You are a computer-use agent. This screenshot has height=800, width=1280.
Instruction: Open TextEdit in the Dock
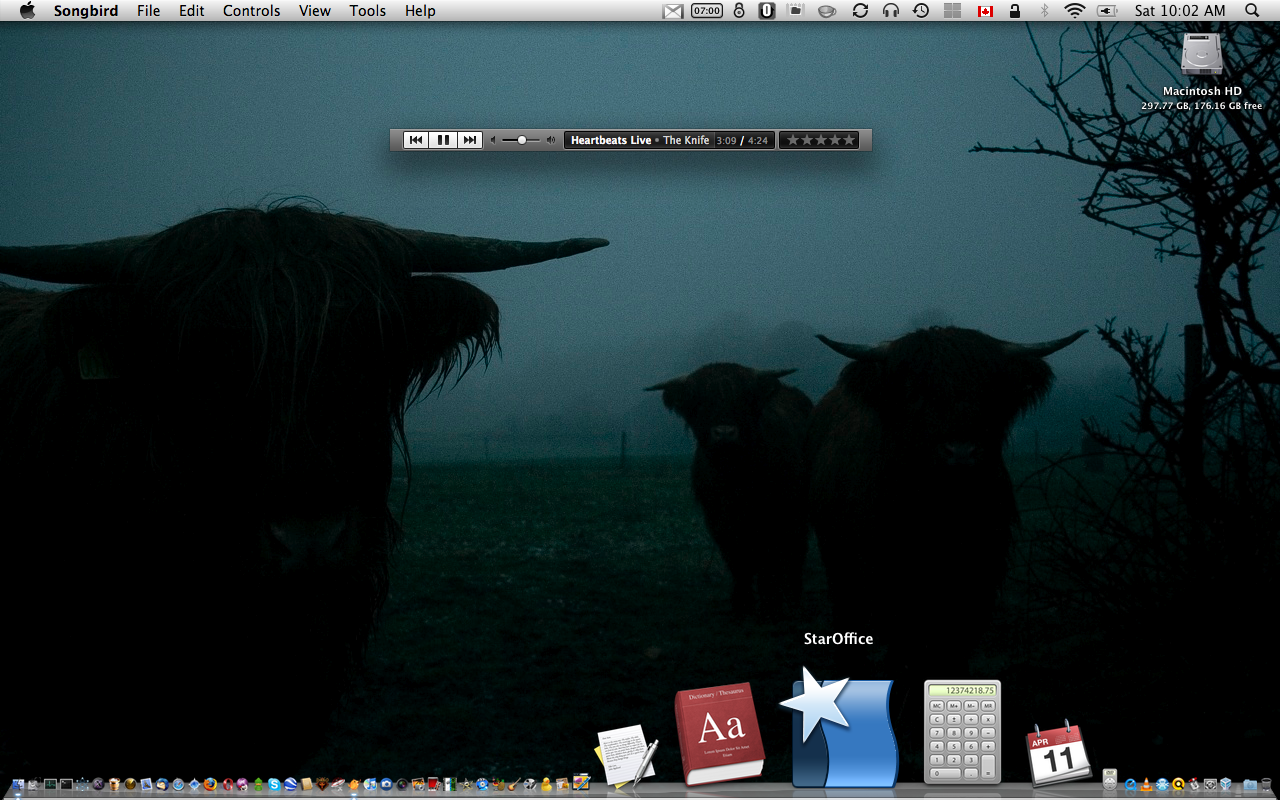[x=627, y=757]
